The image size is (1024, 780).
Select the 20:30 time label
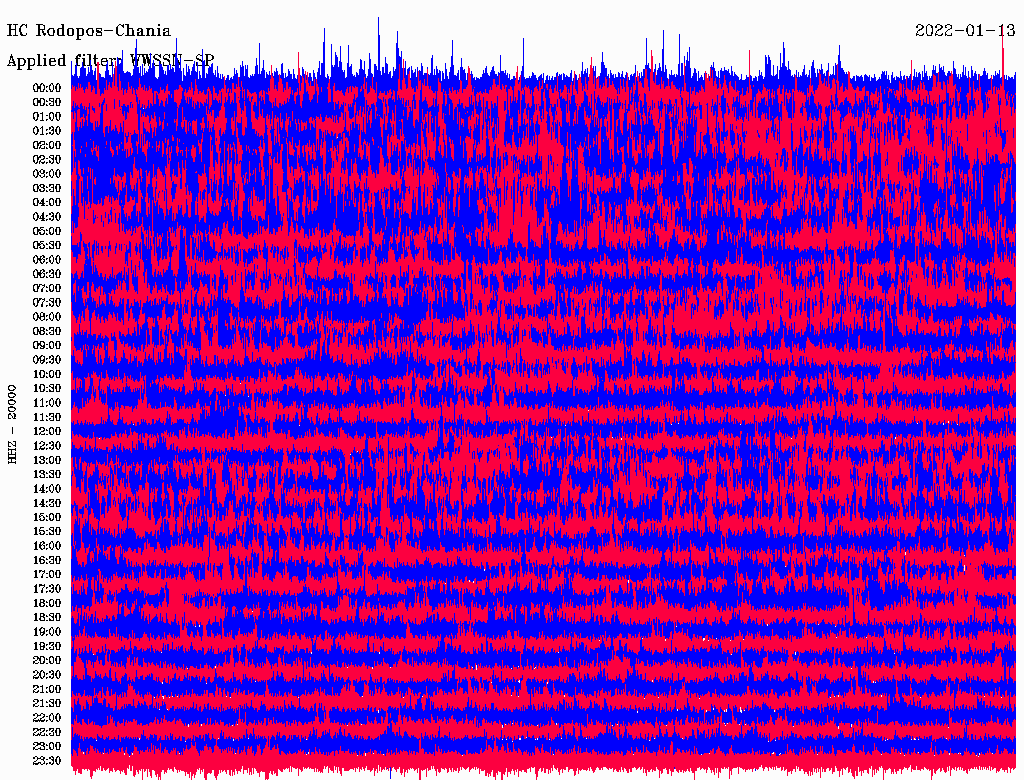point(47,675)
